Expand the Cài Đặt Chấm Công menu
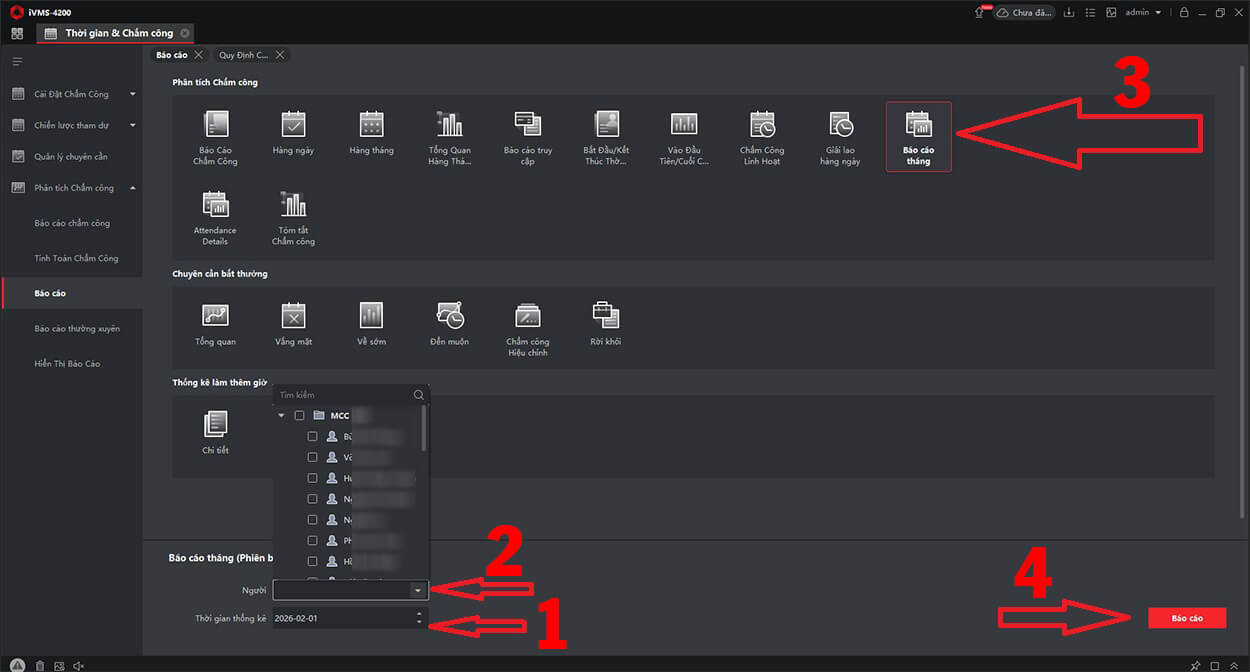Screen dimensions: 1250x672 click(x=132, y=94)
